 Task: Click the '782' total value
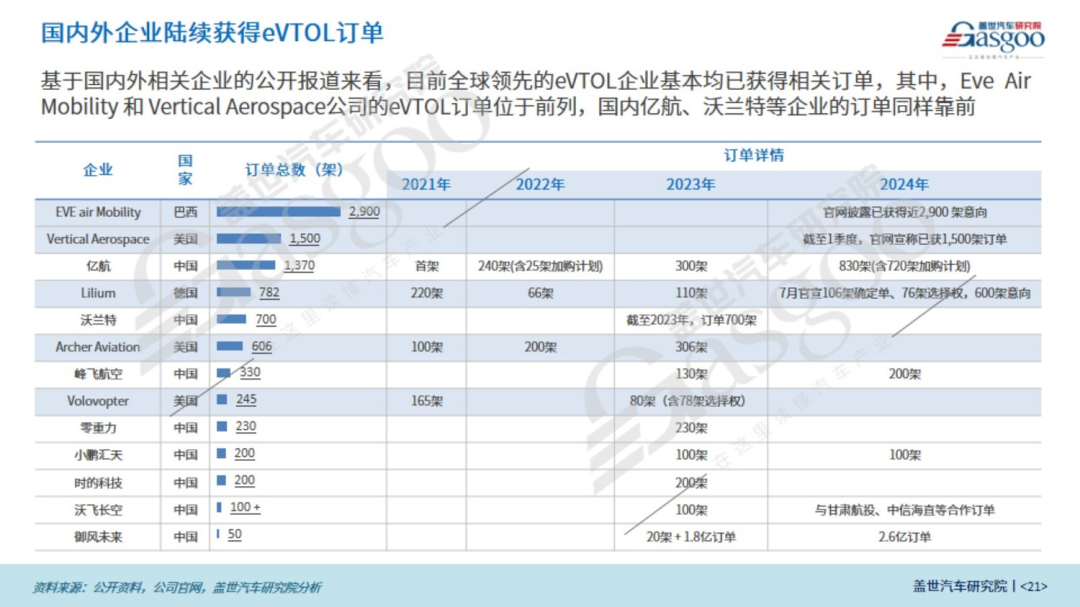point(269,292)
